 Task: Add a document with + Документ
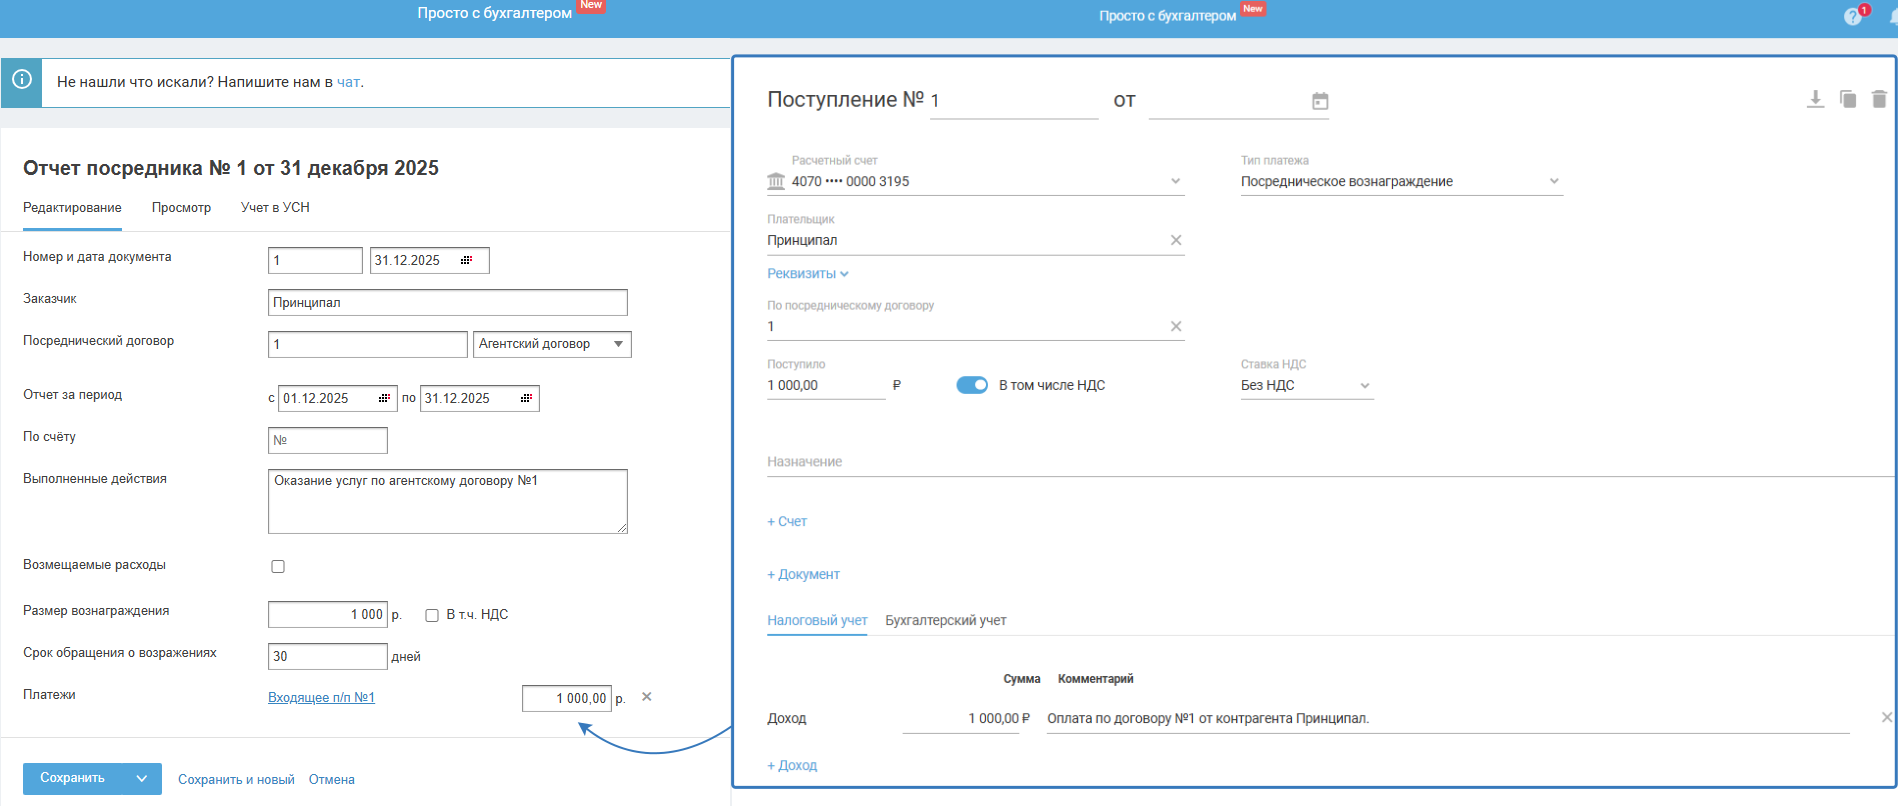(x=803, y=574)
